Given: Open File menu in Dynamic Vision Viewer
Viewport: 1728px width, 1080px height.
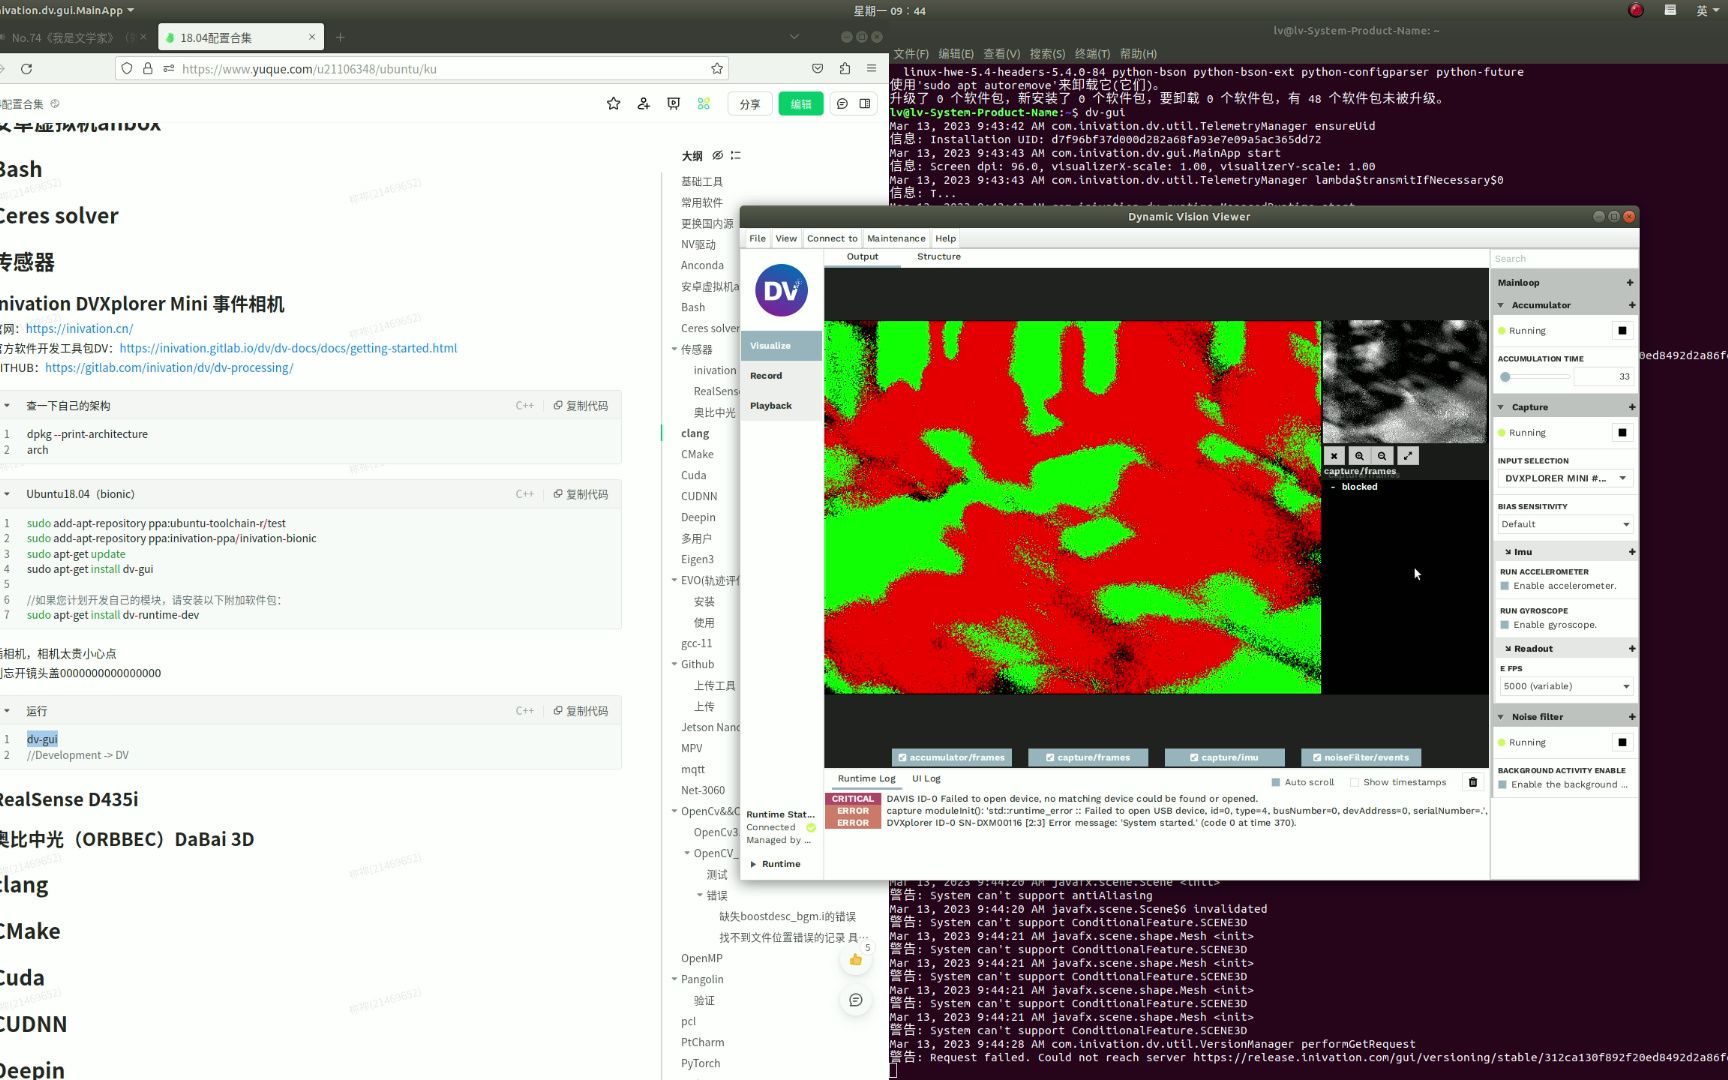Looking at the screenshot, I should [757, 239].
